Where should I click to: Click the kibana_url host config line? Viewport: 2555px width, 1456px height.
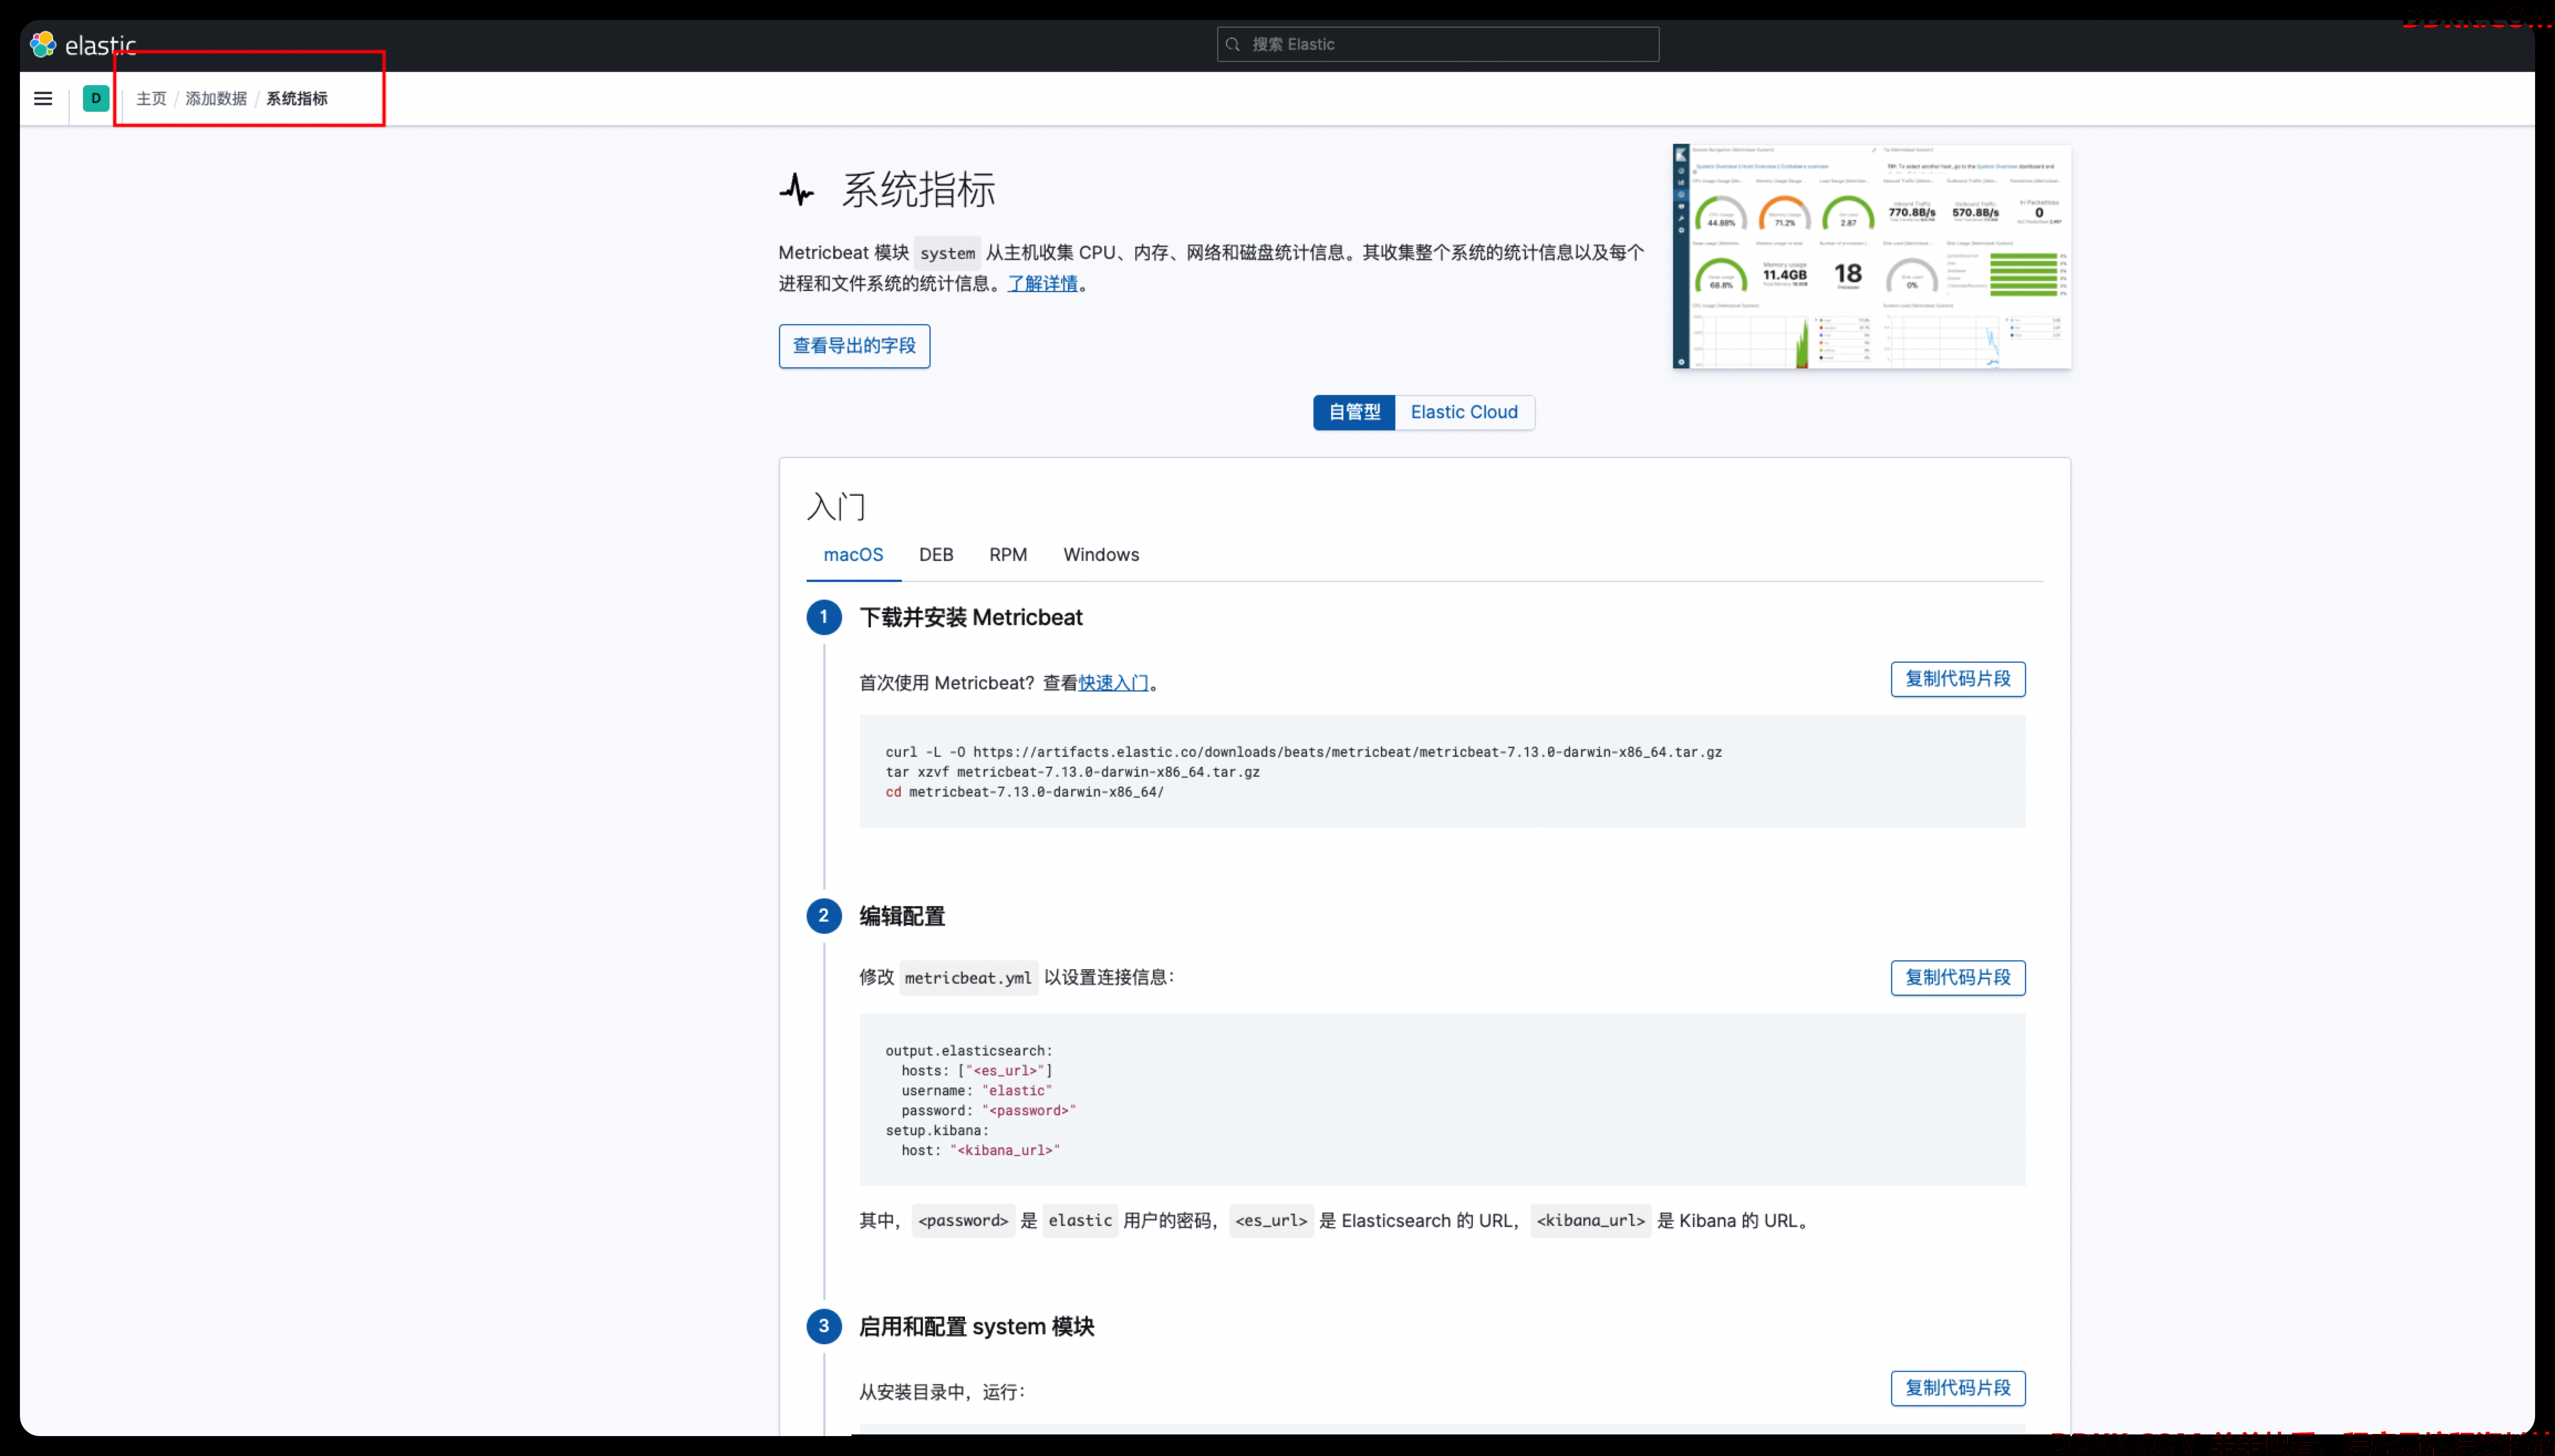click(x=980, y=1151)
